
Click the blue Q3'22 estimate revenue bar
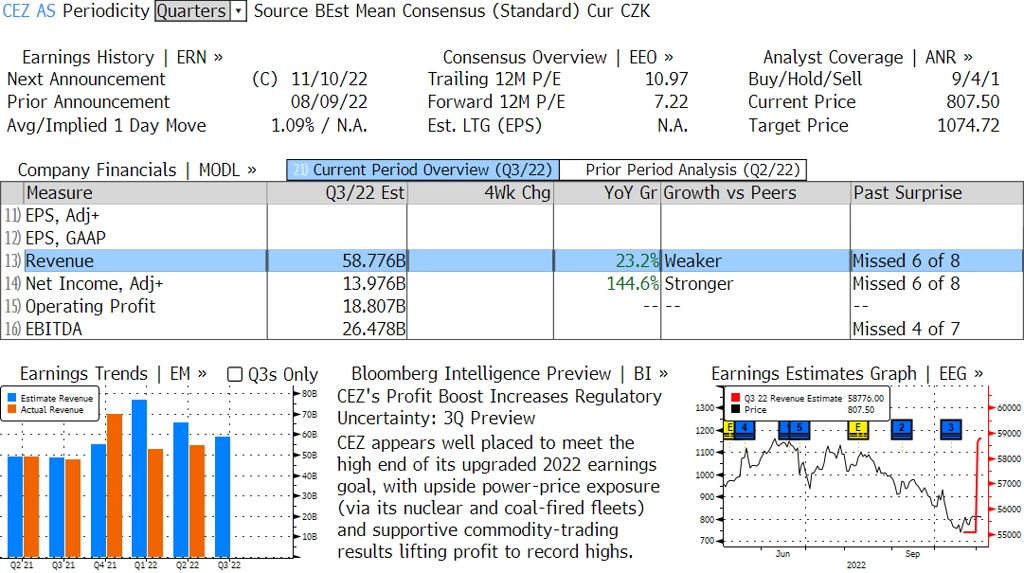[222, 497]
